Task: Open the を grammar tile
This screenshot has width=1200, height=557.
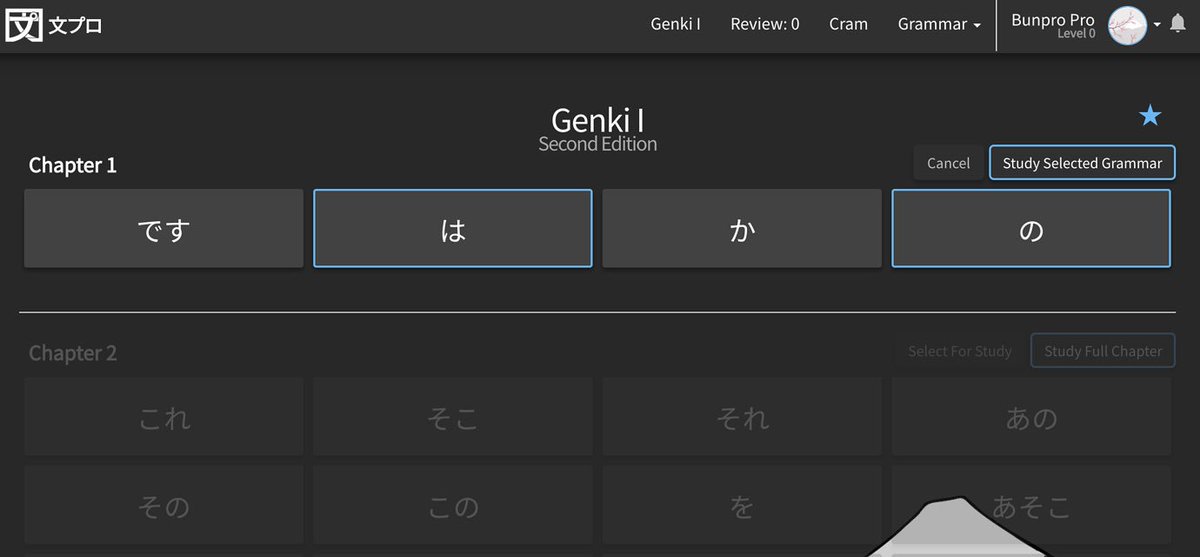Action: (742, 505)
